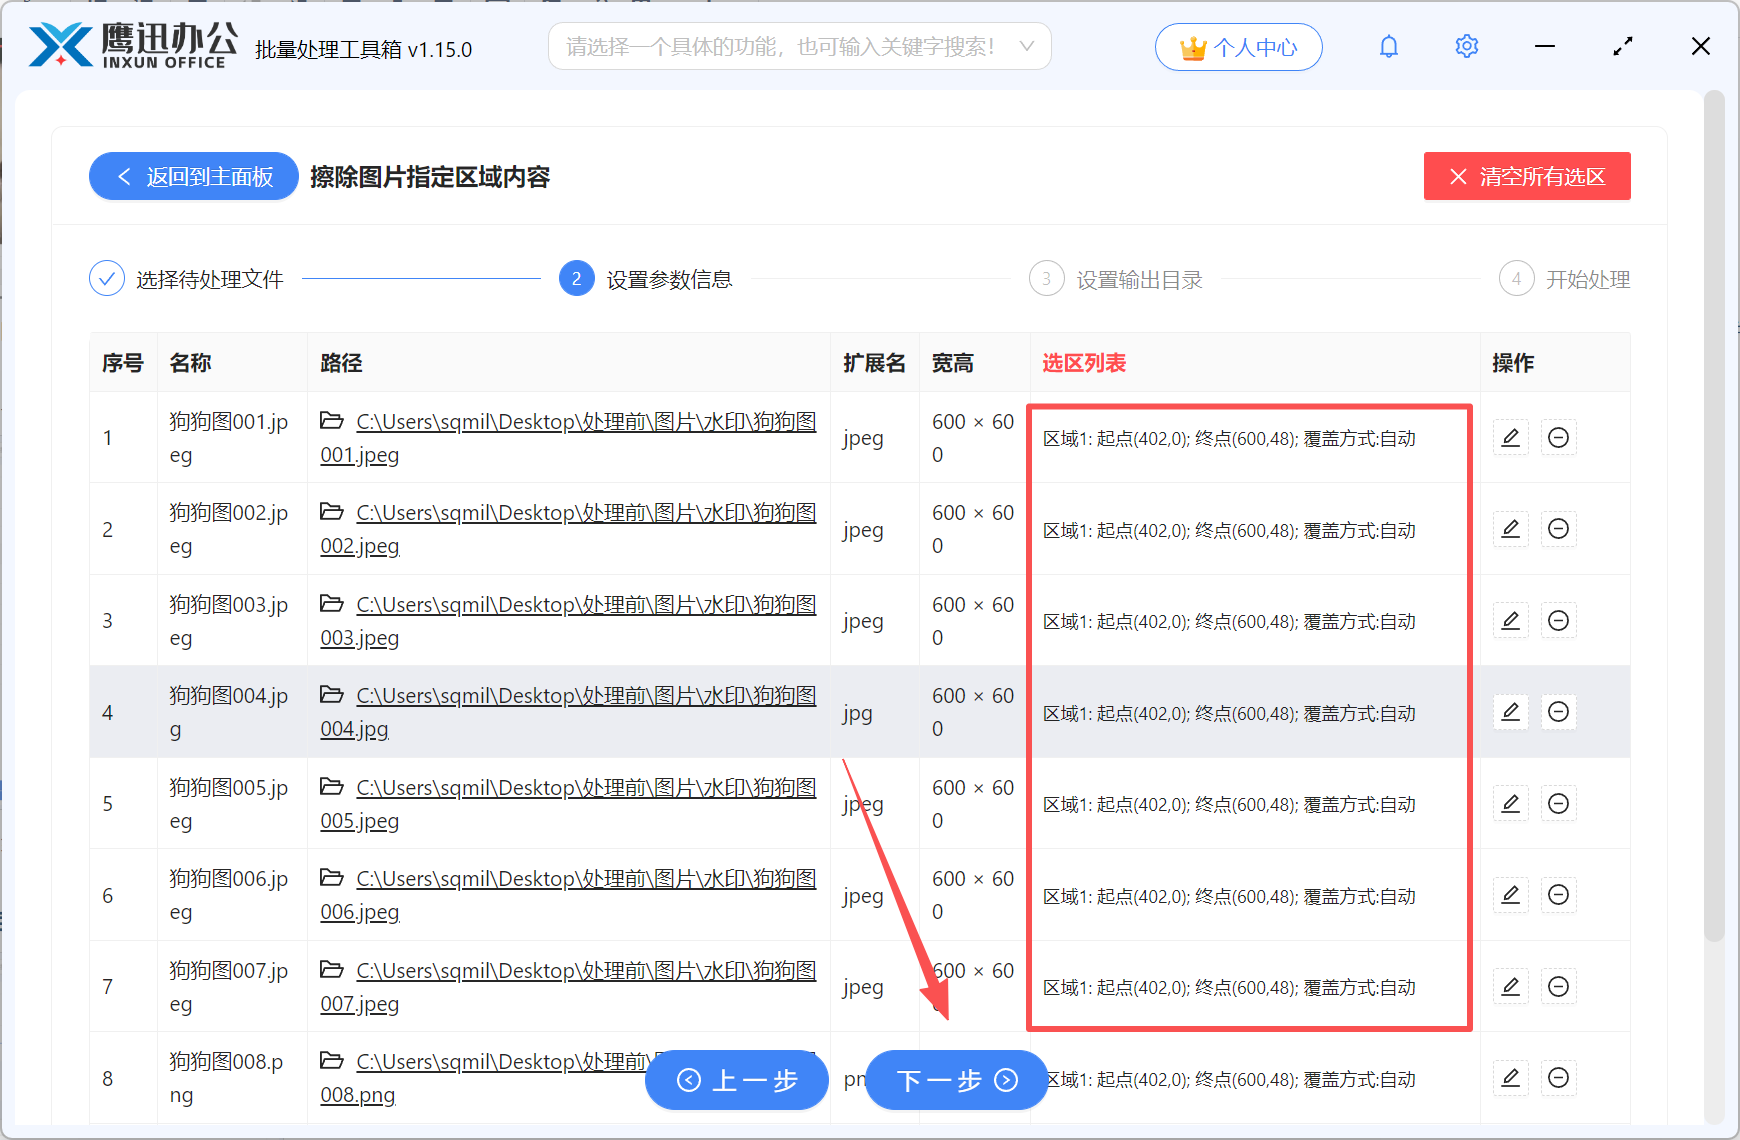The image size is (1740, 1140).
Task: Edit the selection region for 狗狗图001.jpeg
Action: coord(1510,437)
